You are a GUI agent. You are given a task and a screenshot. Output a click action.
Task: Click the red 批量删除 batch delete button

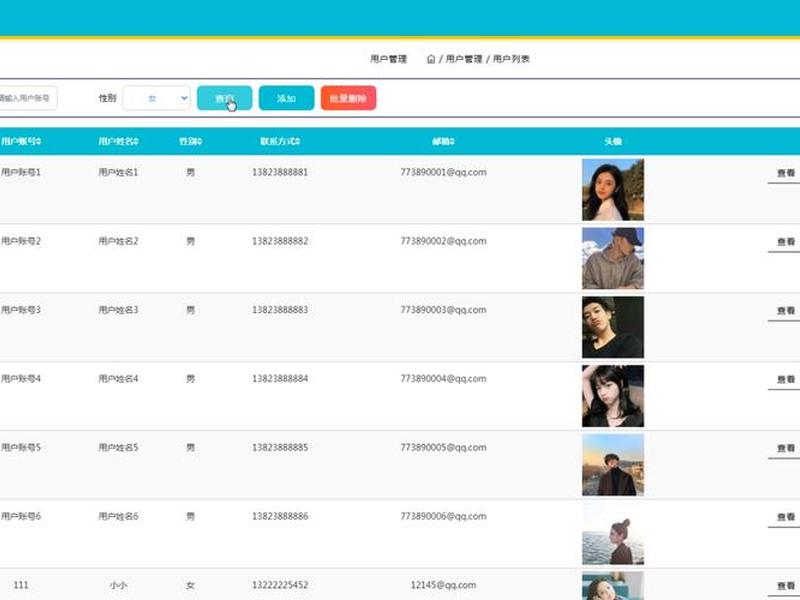[x=348, y=98]
